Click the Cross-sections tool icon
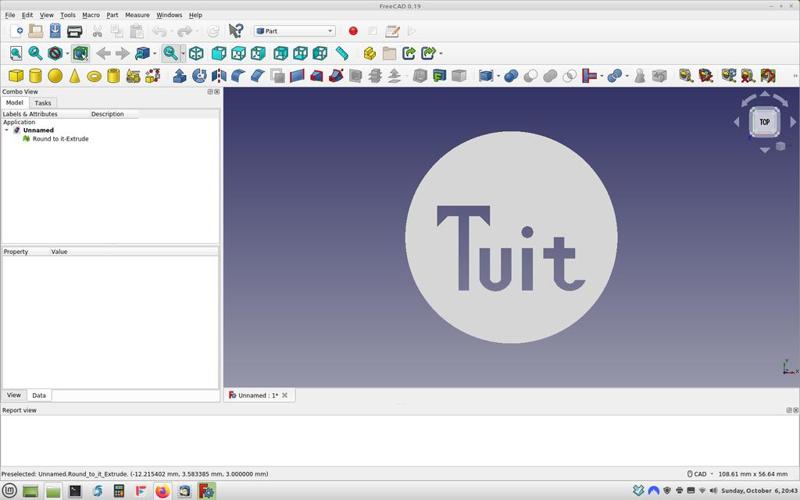The image size is (800, 500). pyautogui.click(x=375, y=76)
